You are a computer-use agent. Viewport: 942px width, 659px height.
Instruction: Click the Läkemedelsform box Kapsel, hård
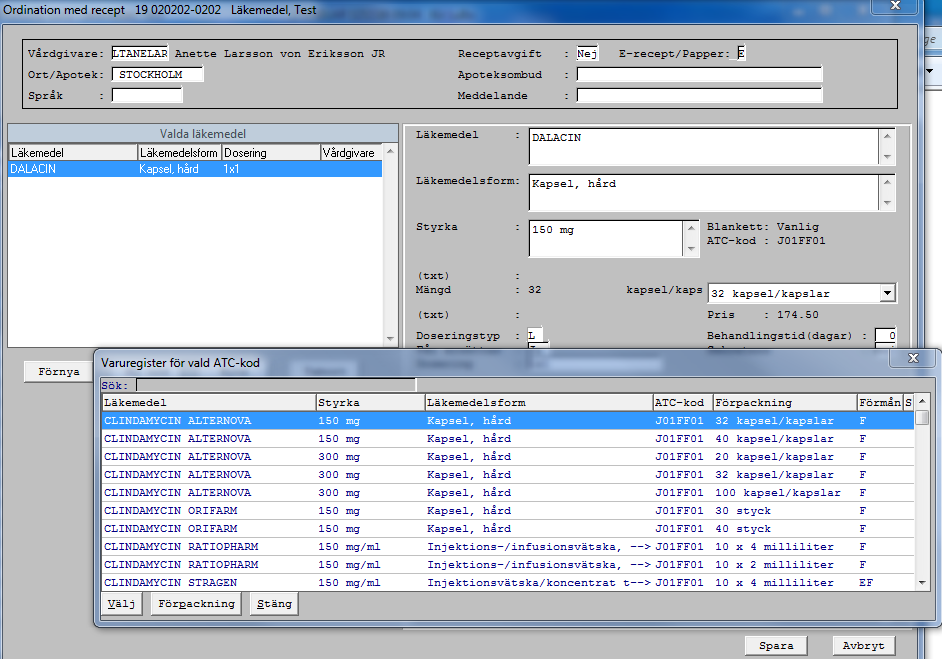tap(703, 193)
